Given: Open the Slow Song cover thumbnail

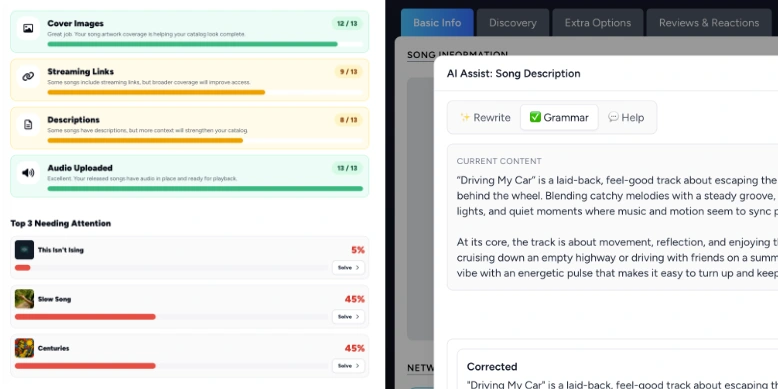Looking at the screenshot, I should point(24,299).
